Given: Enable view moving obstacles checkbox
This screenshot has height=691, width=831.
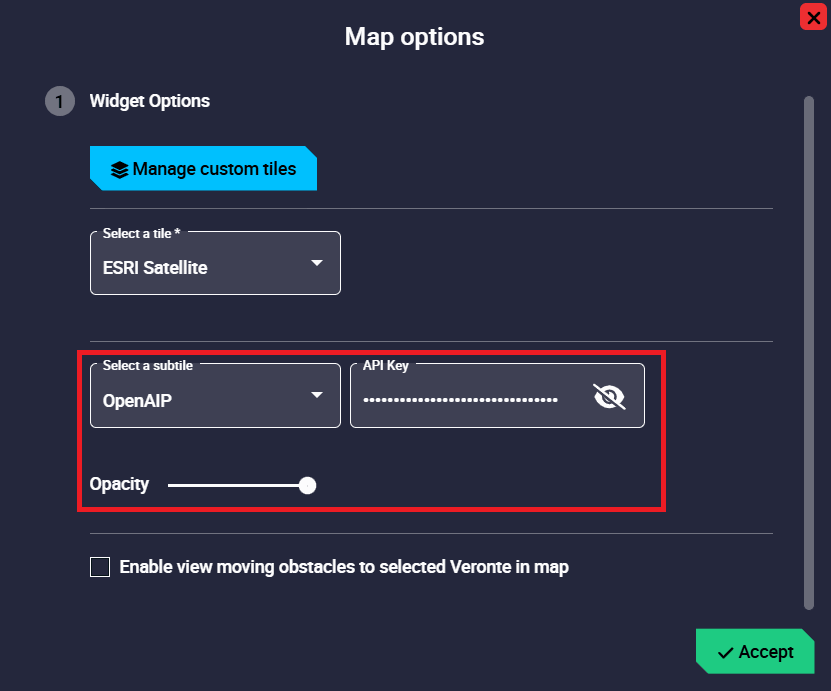Looking at the screenshot, I should pos(100,567).
